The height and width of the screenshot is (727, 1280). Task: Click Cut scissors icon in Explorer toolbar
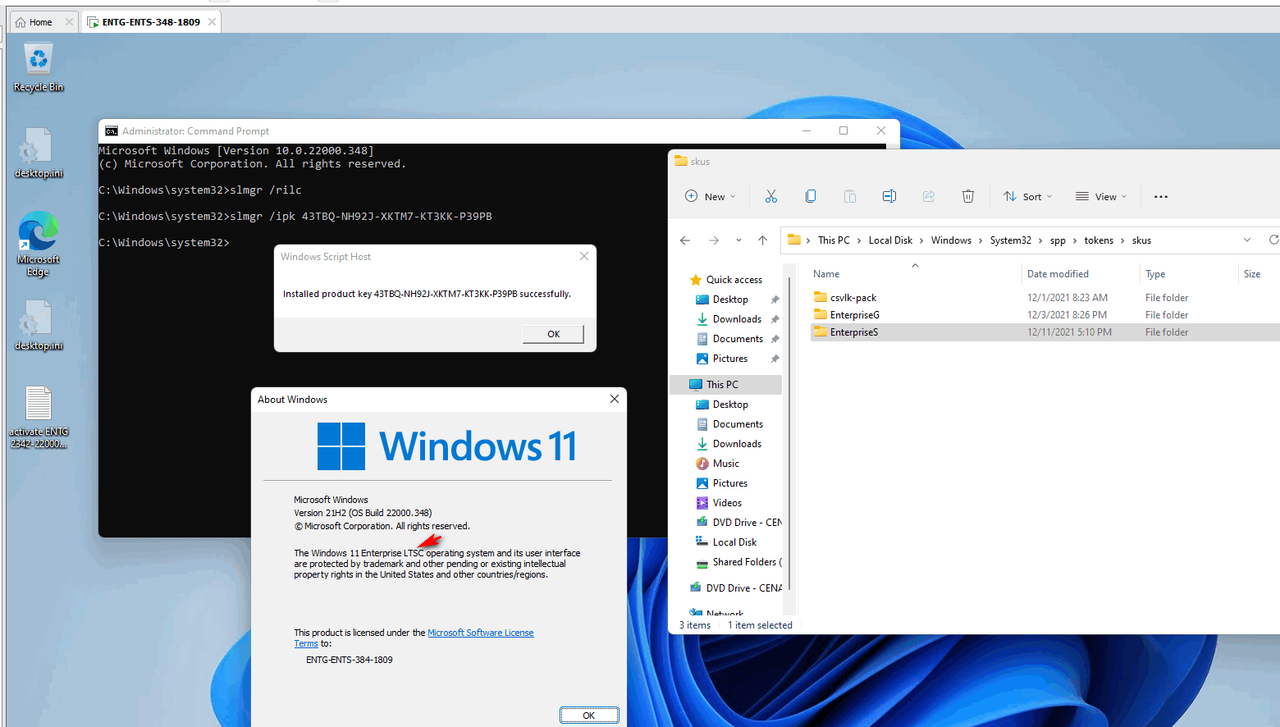point(771,197)
